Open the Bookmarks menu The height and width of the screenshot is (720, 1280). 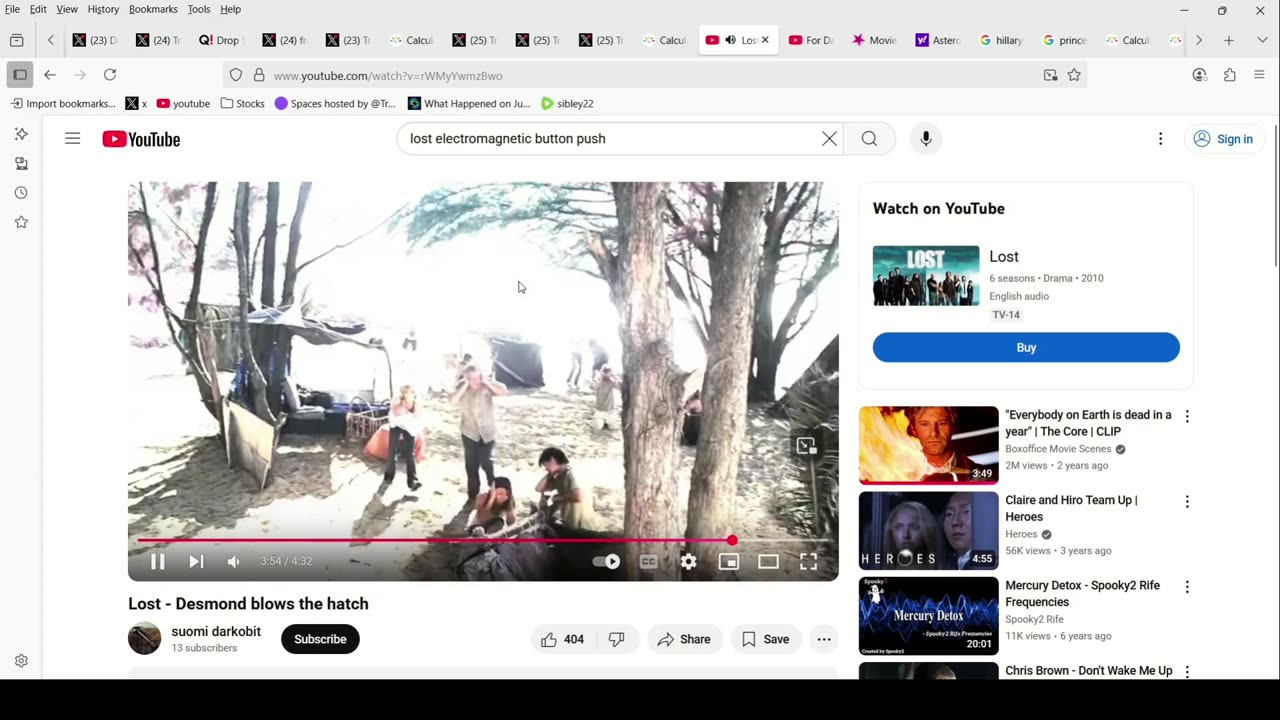coord(153,9)
